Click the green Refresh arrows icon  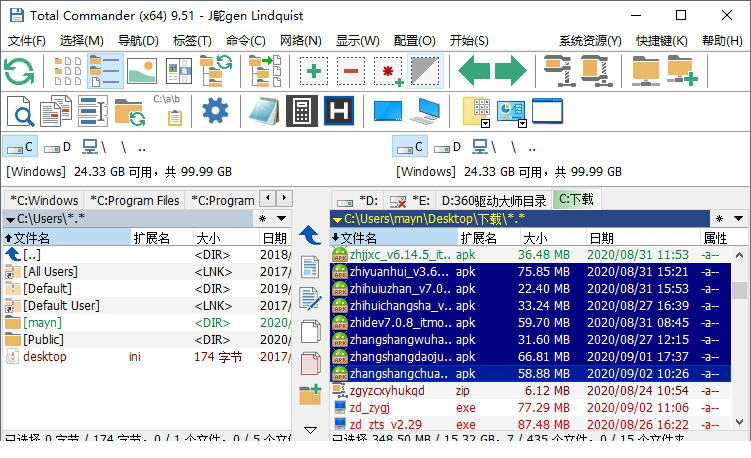[x=19, y=72]
